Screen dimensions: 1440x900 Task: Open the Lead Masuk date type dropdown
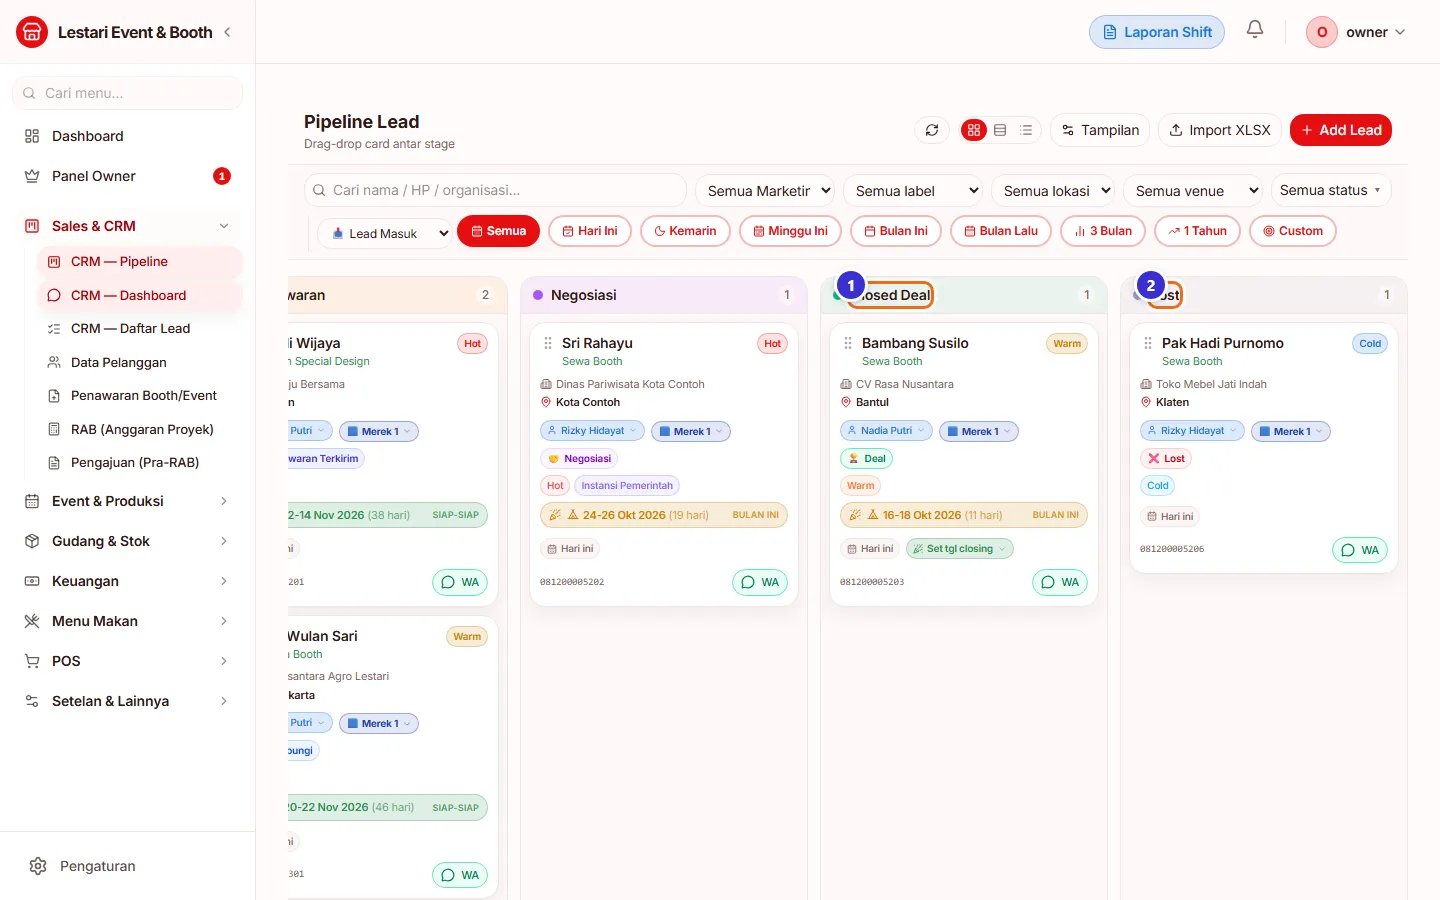click(x=385, y=233)
